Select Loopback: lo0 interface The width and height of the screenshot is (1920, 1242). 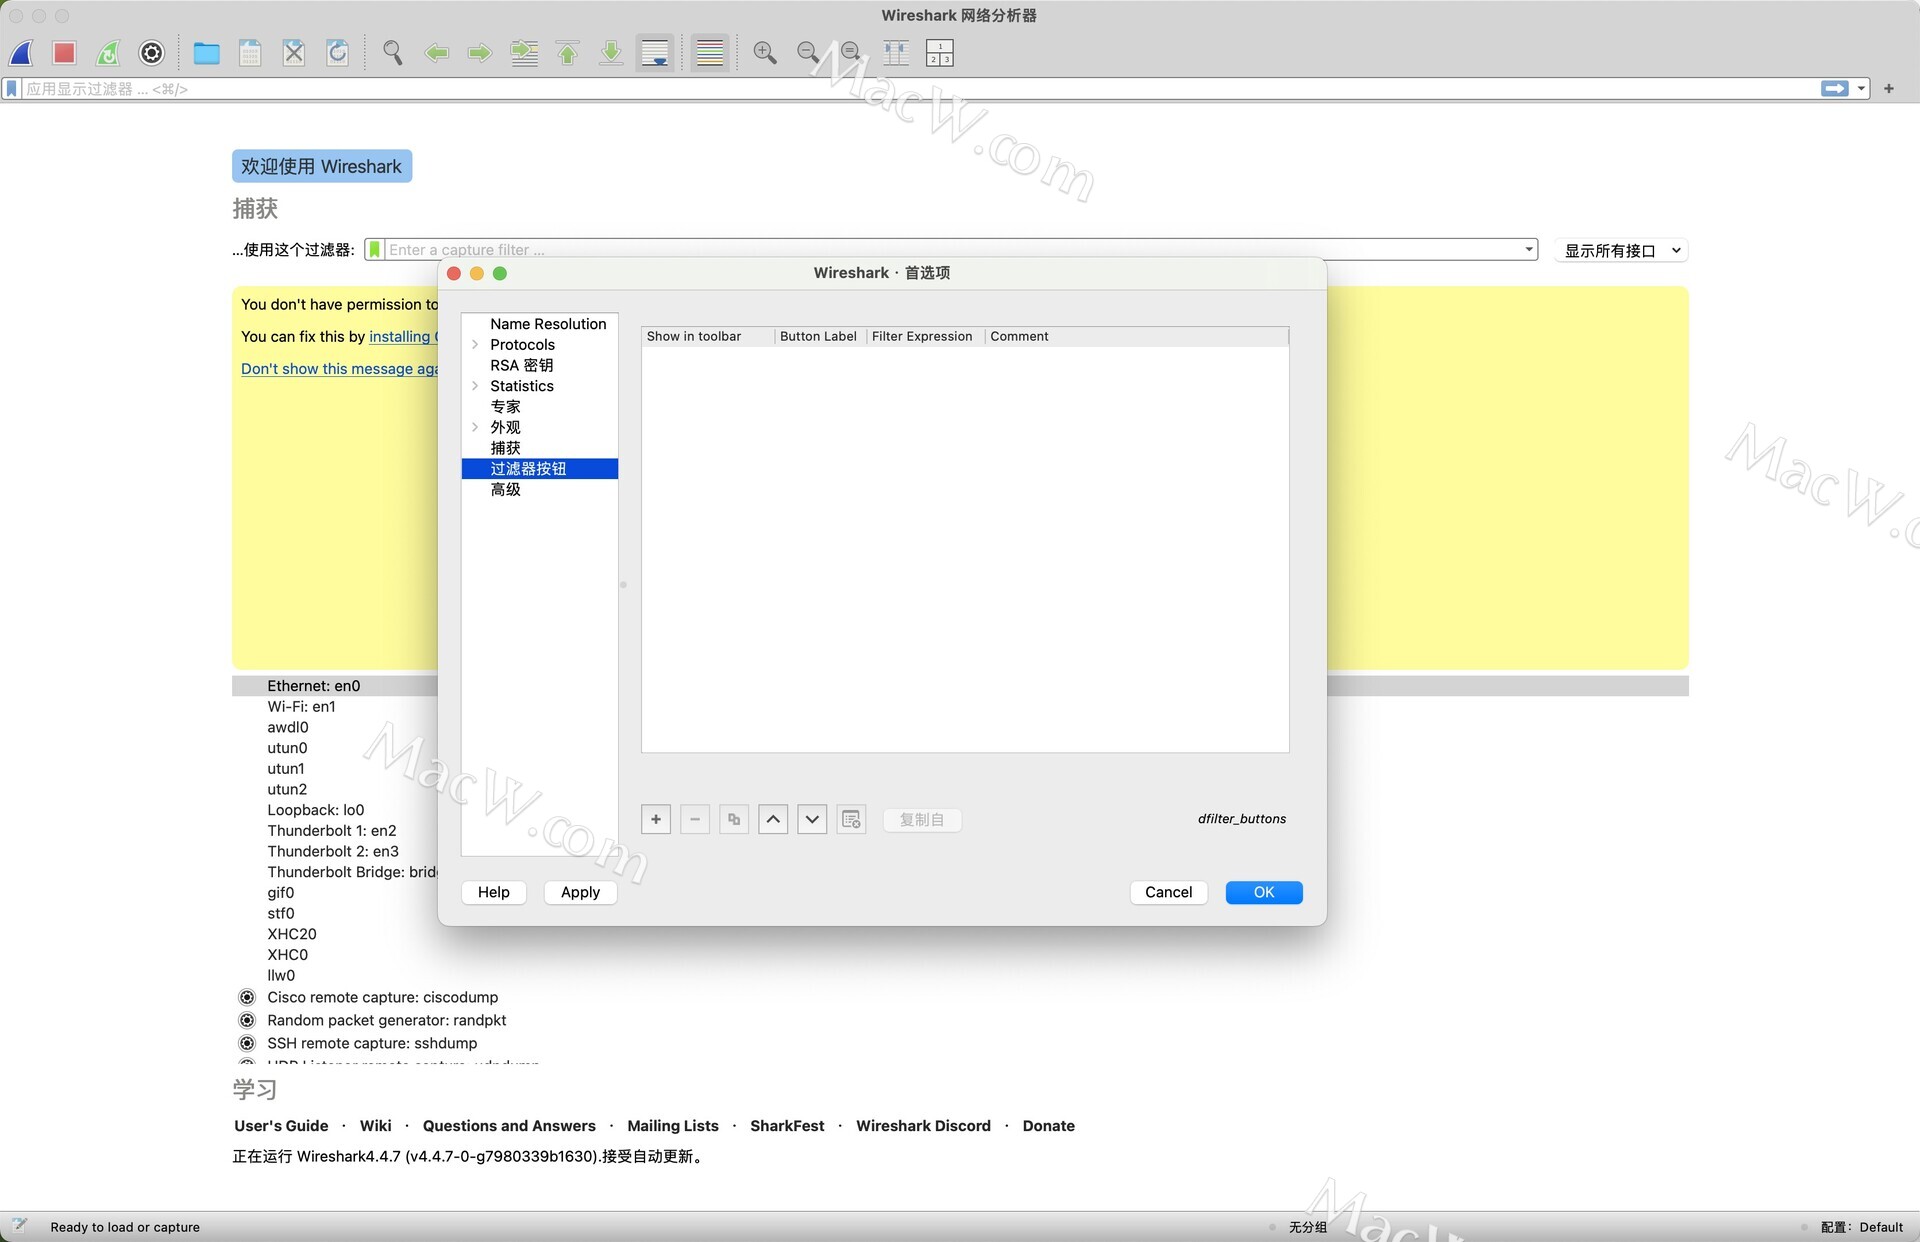315,810
